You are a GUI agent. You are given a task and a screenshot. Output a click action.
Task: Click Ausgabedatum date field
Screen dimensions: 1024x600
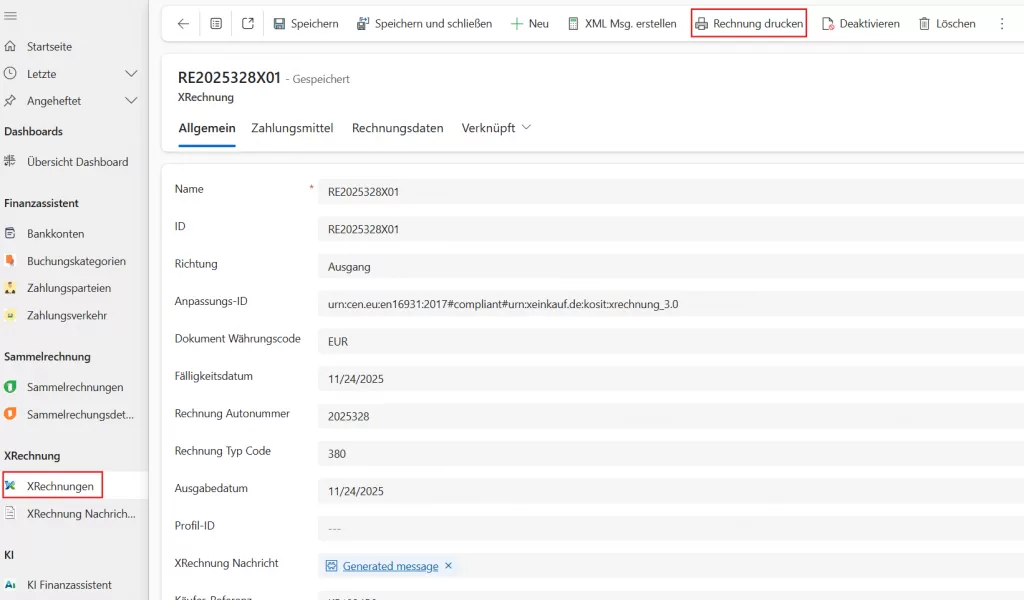[x=671, y=492]
